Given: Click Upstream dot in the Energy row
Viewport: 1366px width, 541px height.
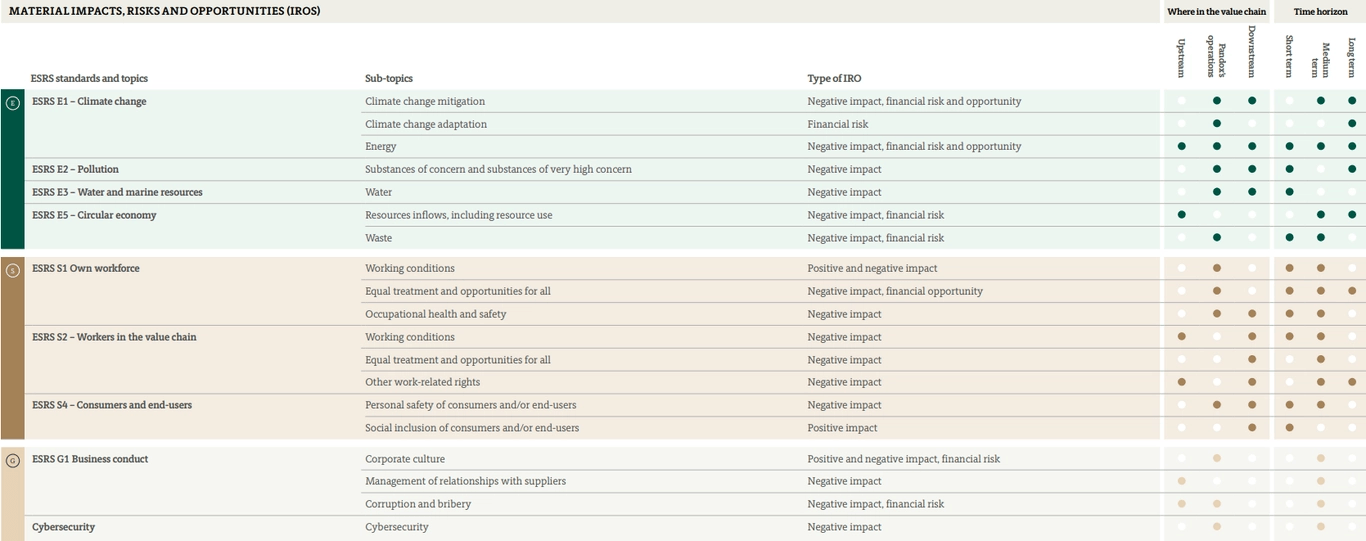Looking at the screenshot, I should click(x=1182, y=146).
